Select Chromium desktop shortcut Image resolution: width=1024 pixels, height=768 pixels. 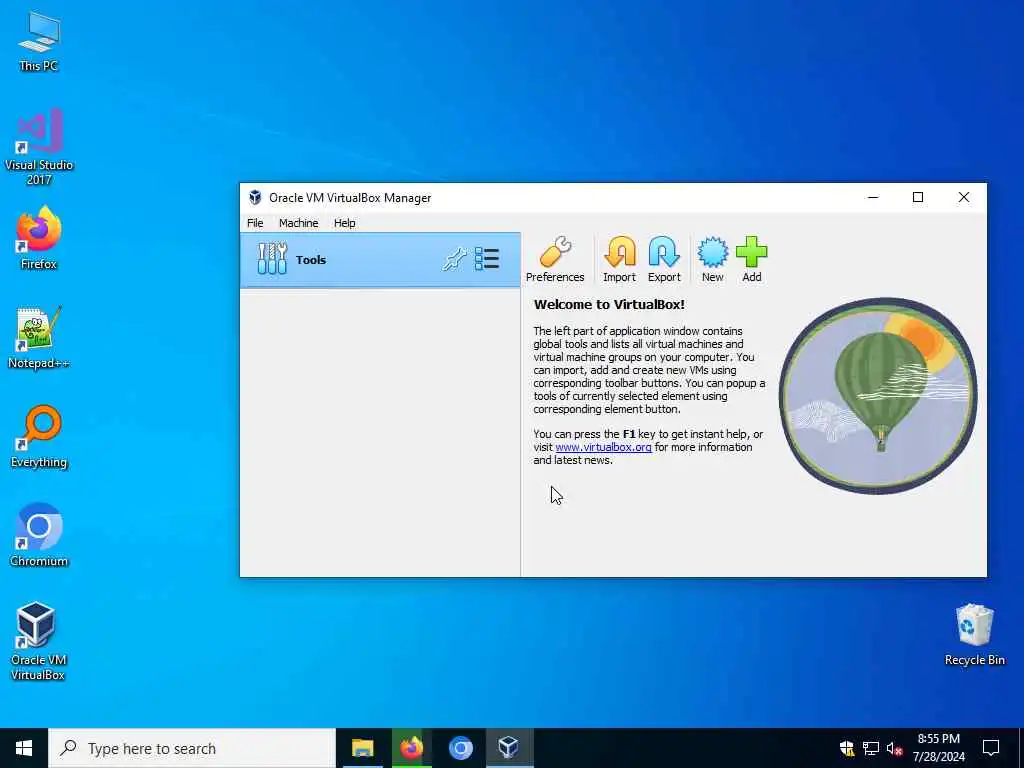click(x=39, y=536)
